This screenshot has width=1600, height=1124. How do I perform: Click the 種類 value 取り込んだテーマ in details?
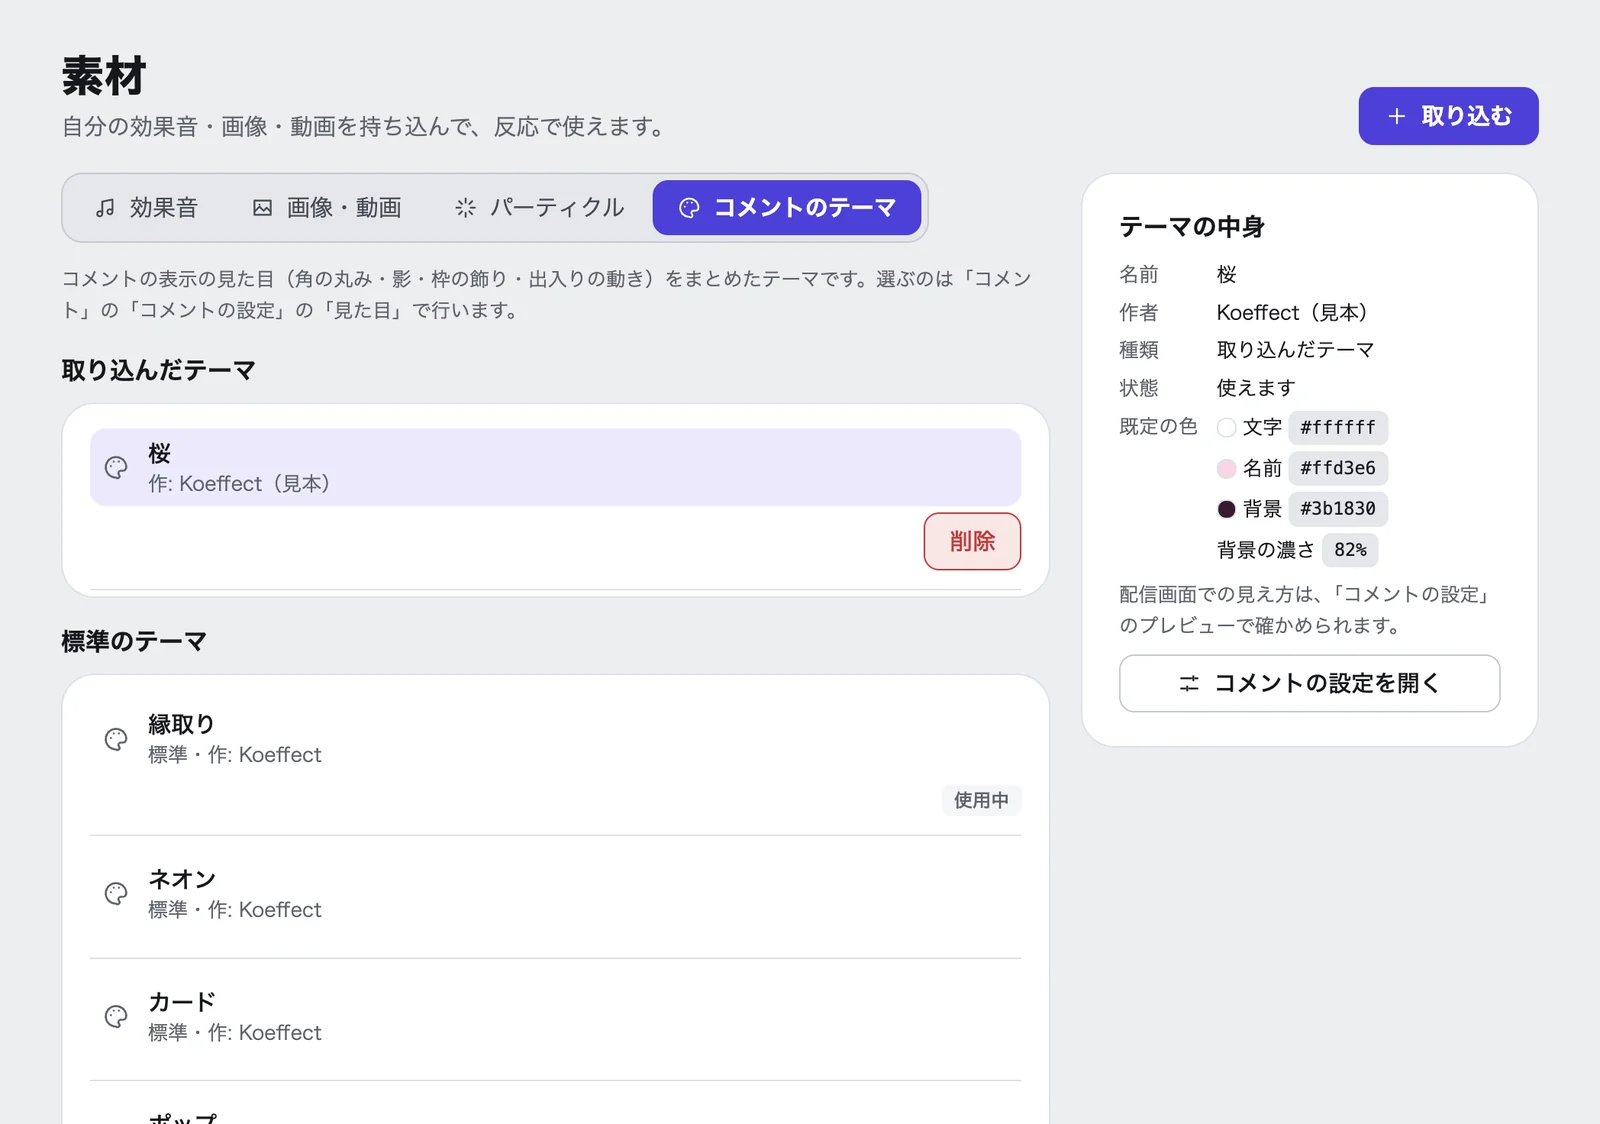pyautogui.click(x=1295, y=350)
